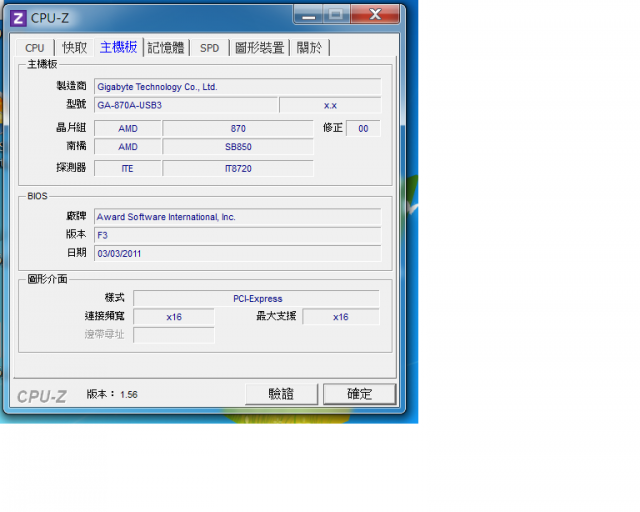Click the 修正 label
The height and width of the screenshot is (512, 640).
(x=333, y=128)
